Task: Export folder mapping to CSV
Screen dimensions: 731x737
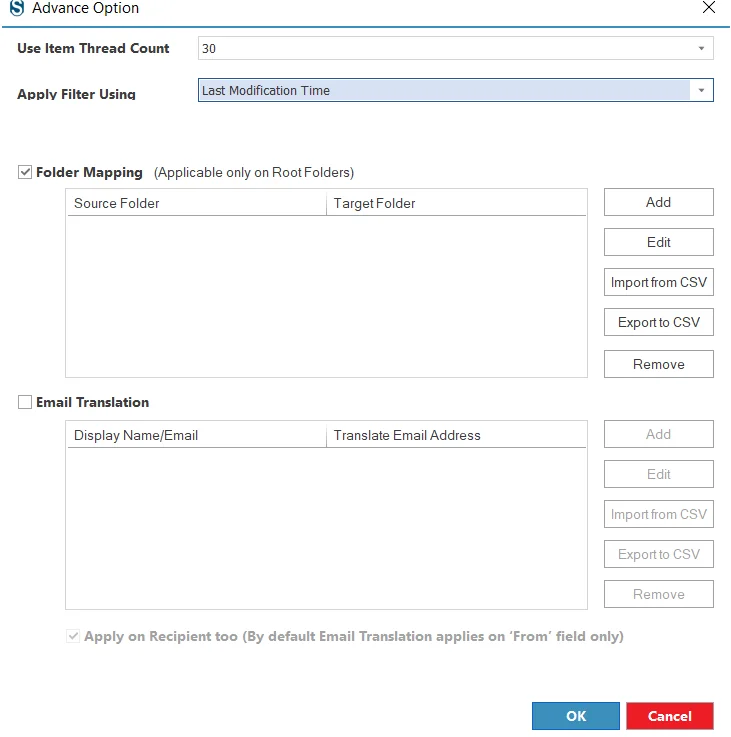Action: pyautogui.click(x=659, y=322)
